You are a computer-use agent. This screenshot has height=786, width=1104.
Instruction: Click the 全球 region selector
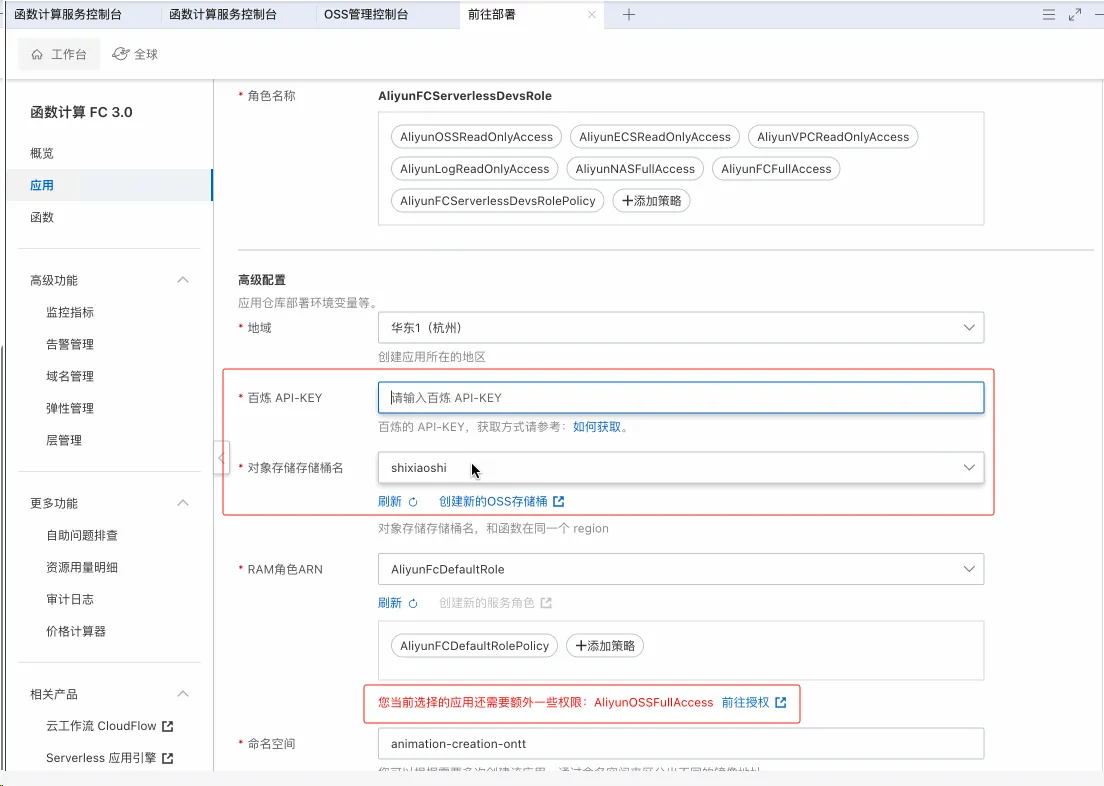(135, 54)
